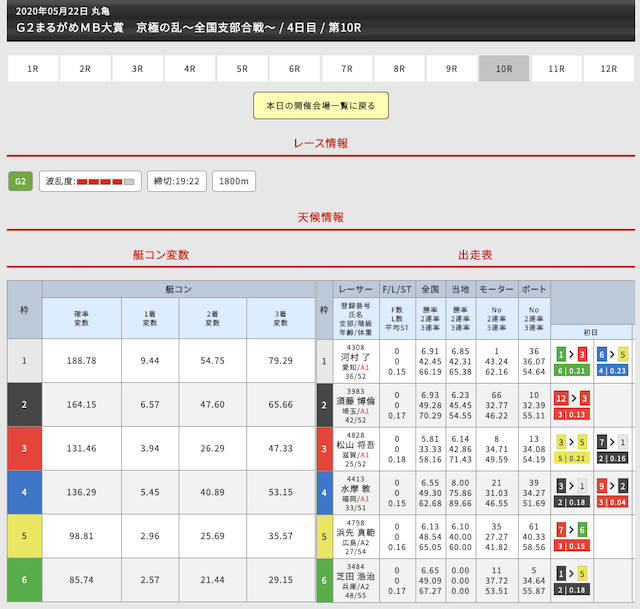Go to the 5R race tab
Image resolution: width=640 pixels, height=609 pixels.
pyautogui.click(x=242, y=69)
